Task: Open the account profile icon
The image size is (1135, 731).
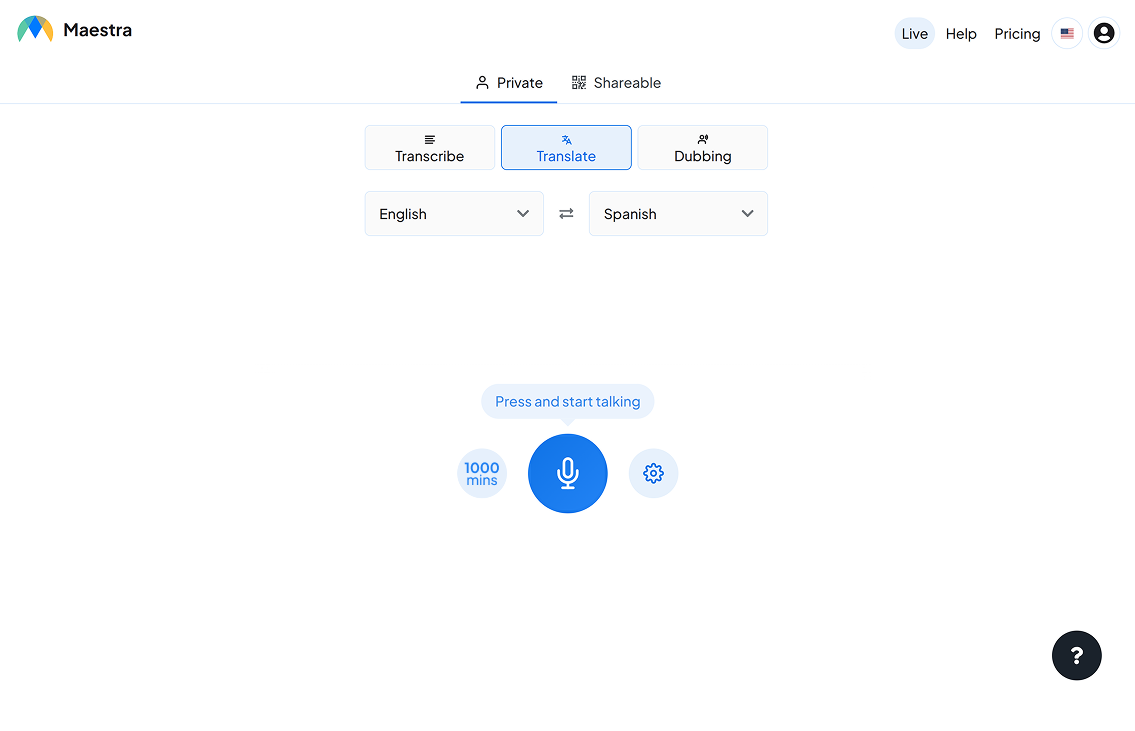Action: [x=1103, y=32]
